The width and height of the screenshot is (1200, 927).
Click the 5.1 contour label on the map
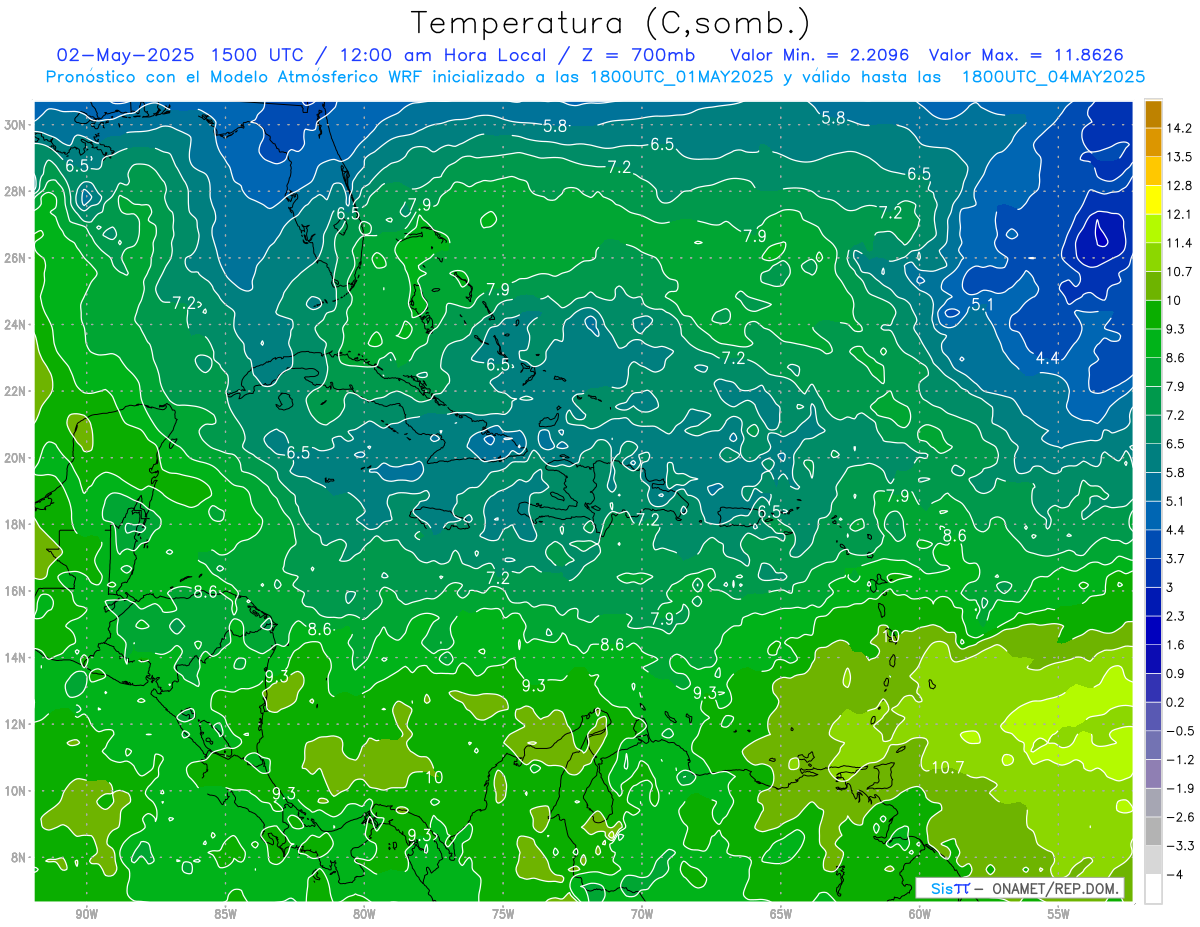(x=982, y=303)
